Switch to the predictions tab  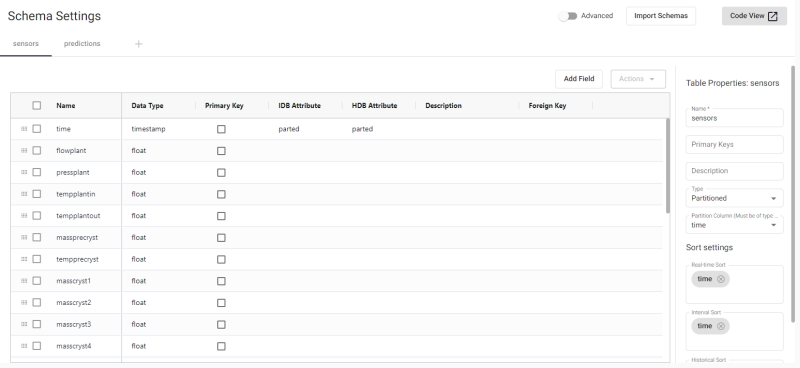pos(82,44)
